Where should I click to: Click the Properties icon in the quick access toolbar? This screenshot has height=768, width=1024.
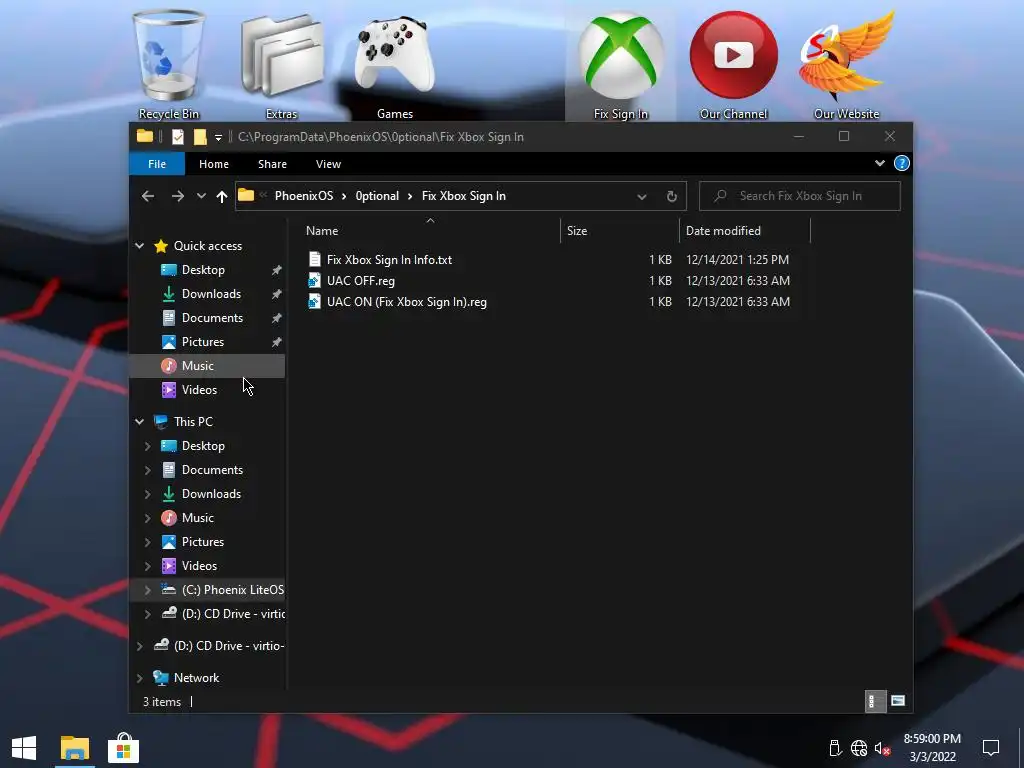(x=178, y=136)
